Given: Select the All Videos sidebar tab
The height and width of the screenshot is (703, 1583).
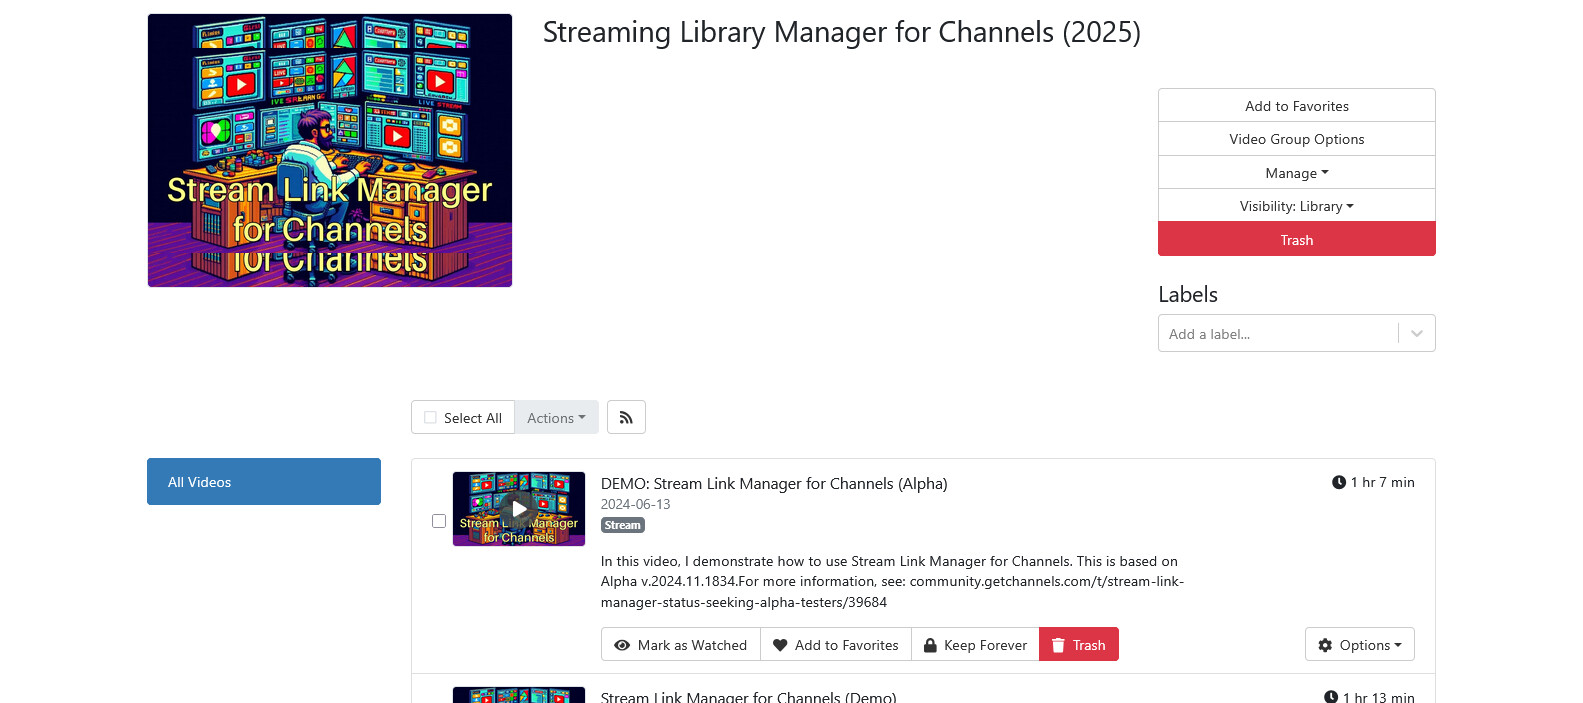Looking at the screenshot, I should tap(264, 482).
